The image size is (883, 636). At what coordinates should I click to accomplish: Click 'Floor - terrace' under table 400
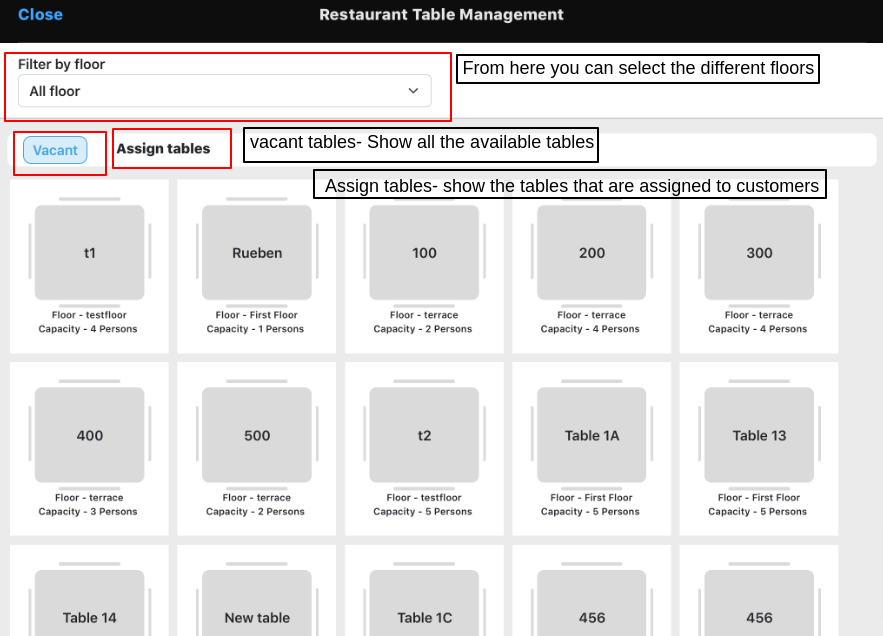(89, 497)
